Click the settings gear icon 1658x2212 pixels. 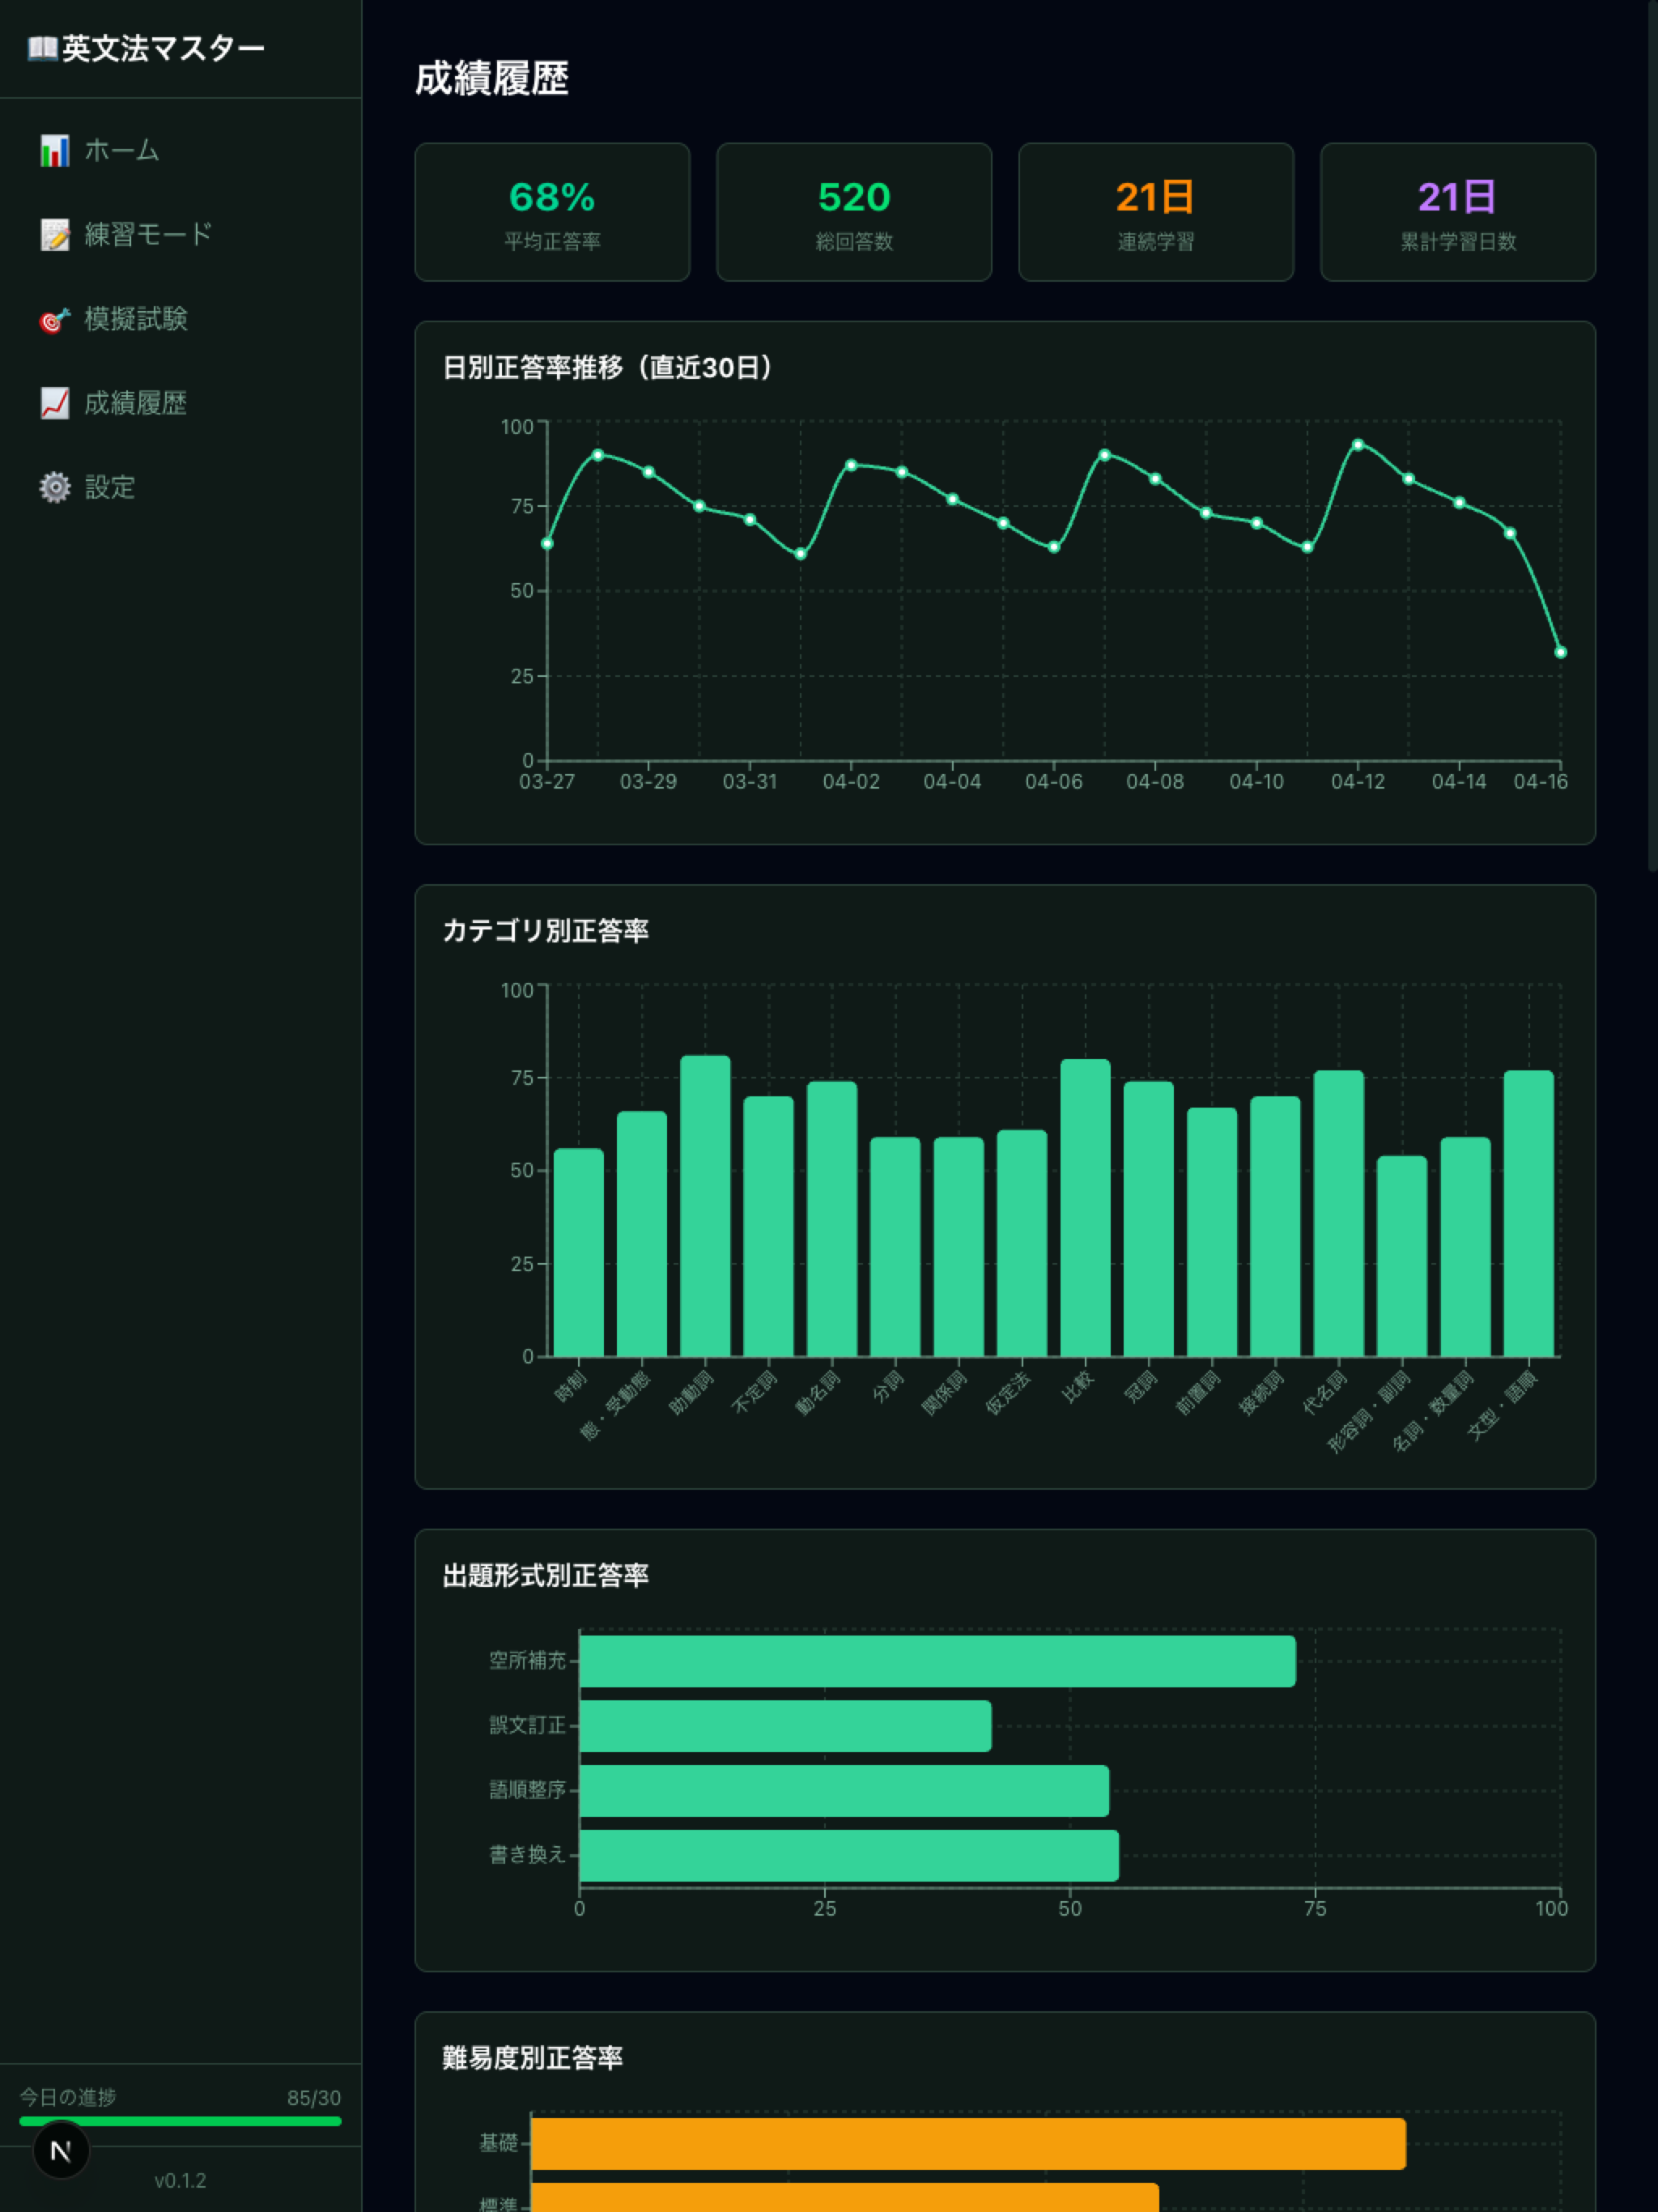54,487
